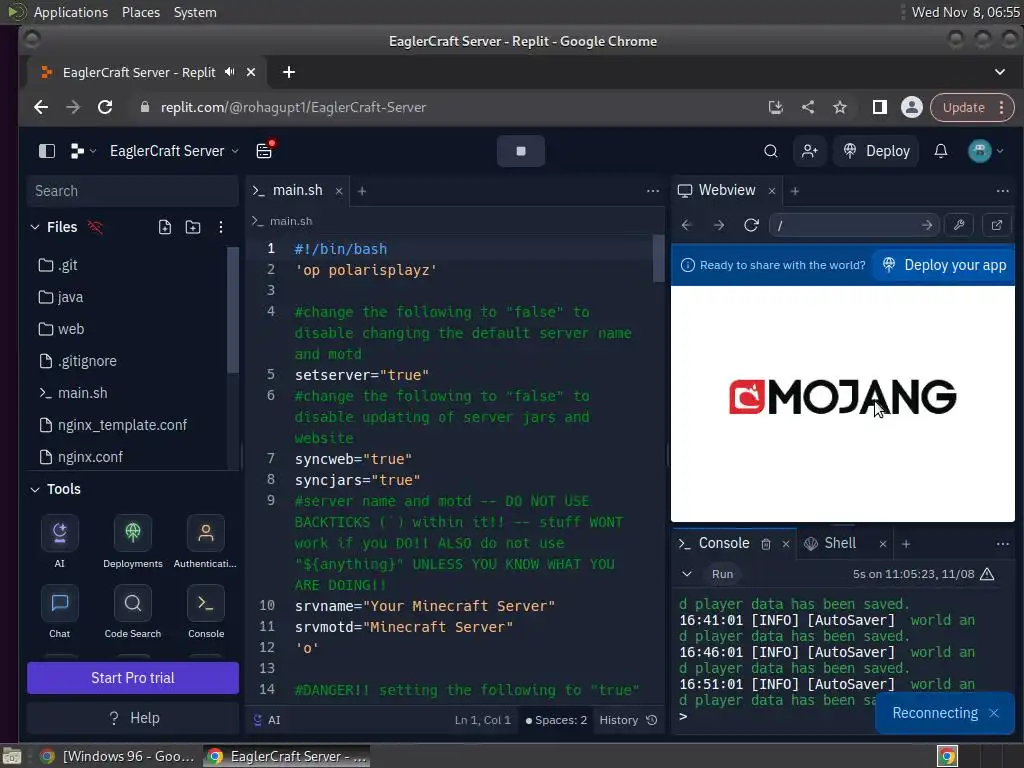Open Webview devtools wrench icon

tap(959, 225)
